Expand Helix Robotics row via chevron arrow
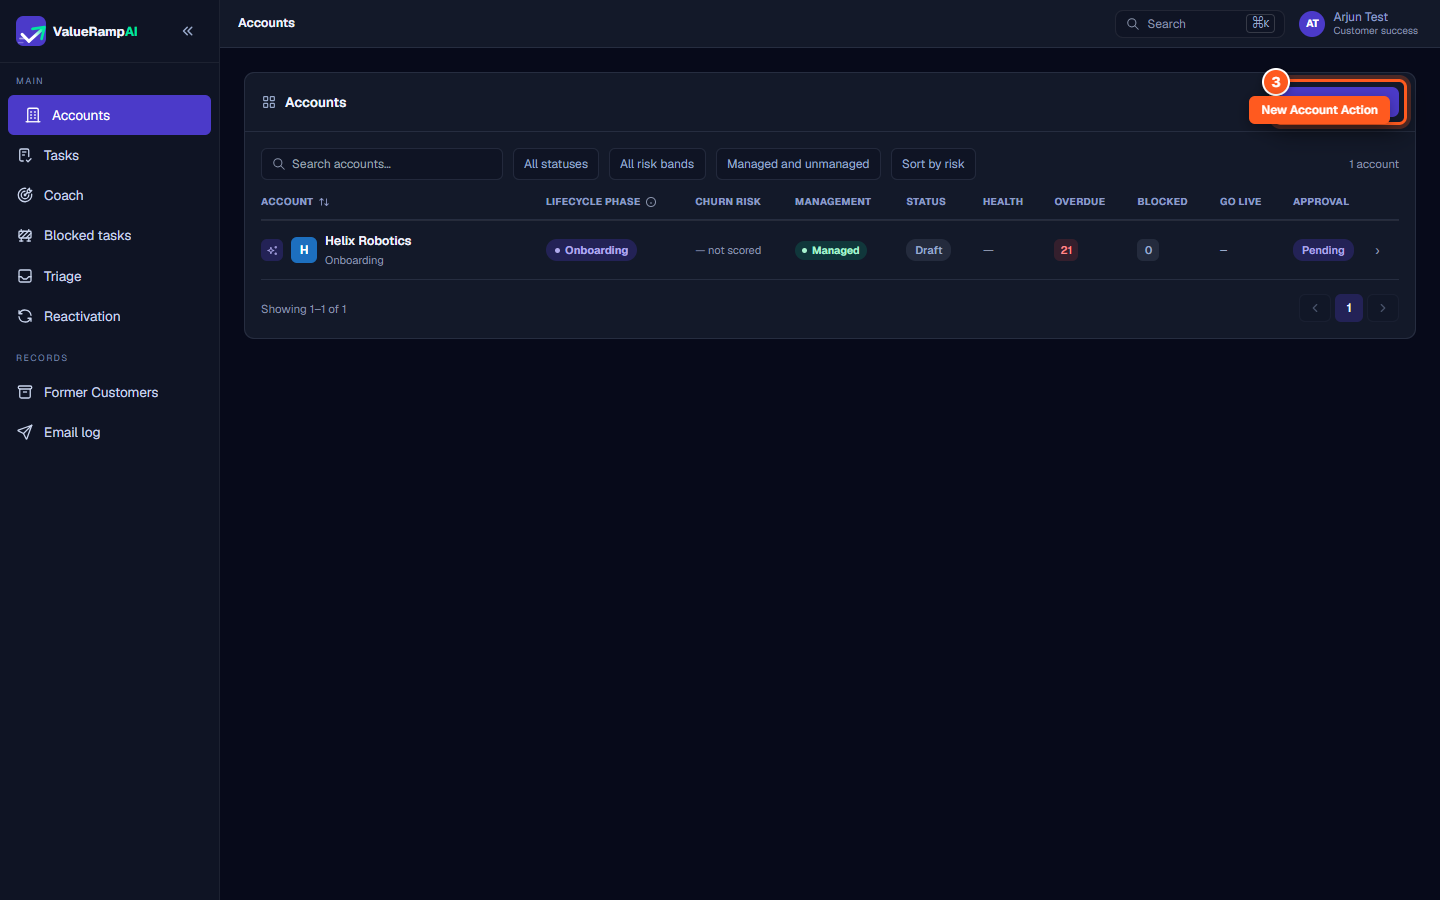 1377,251
